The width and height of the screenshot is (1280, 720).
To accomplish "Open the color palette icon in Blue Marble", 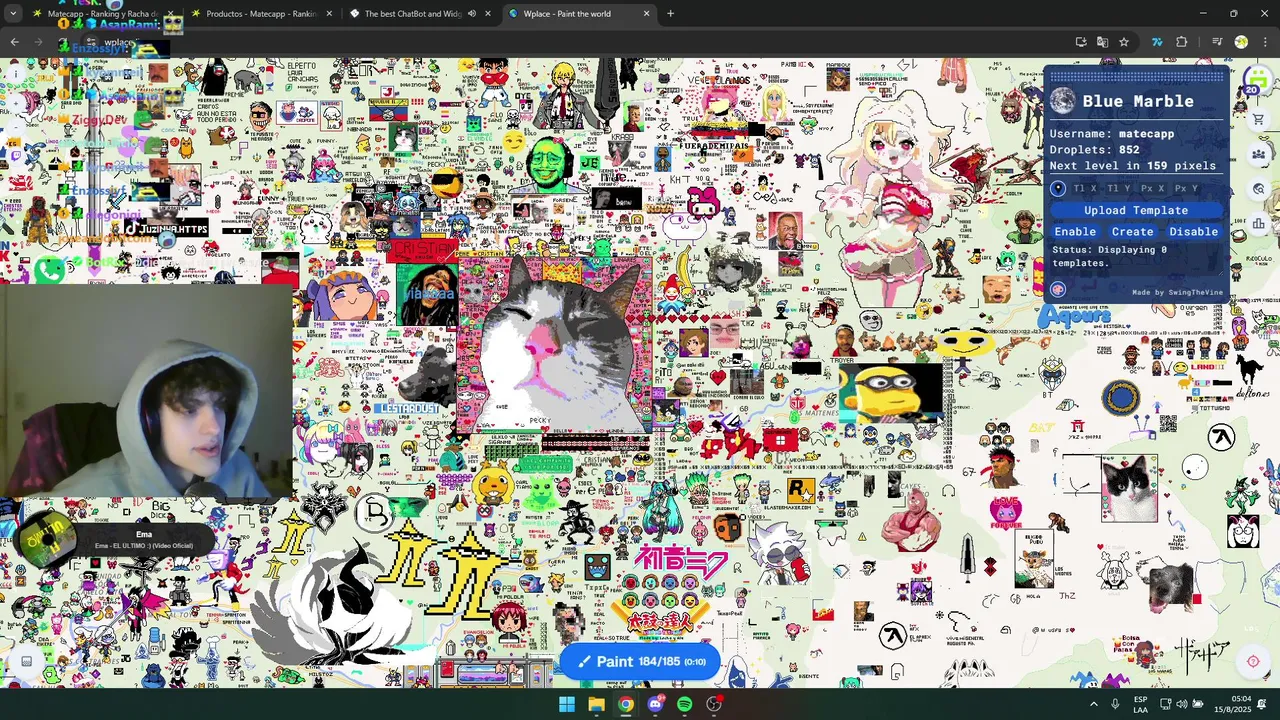I will [x=1058, y=289].
